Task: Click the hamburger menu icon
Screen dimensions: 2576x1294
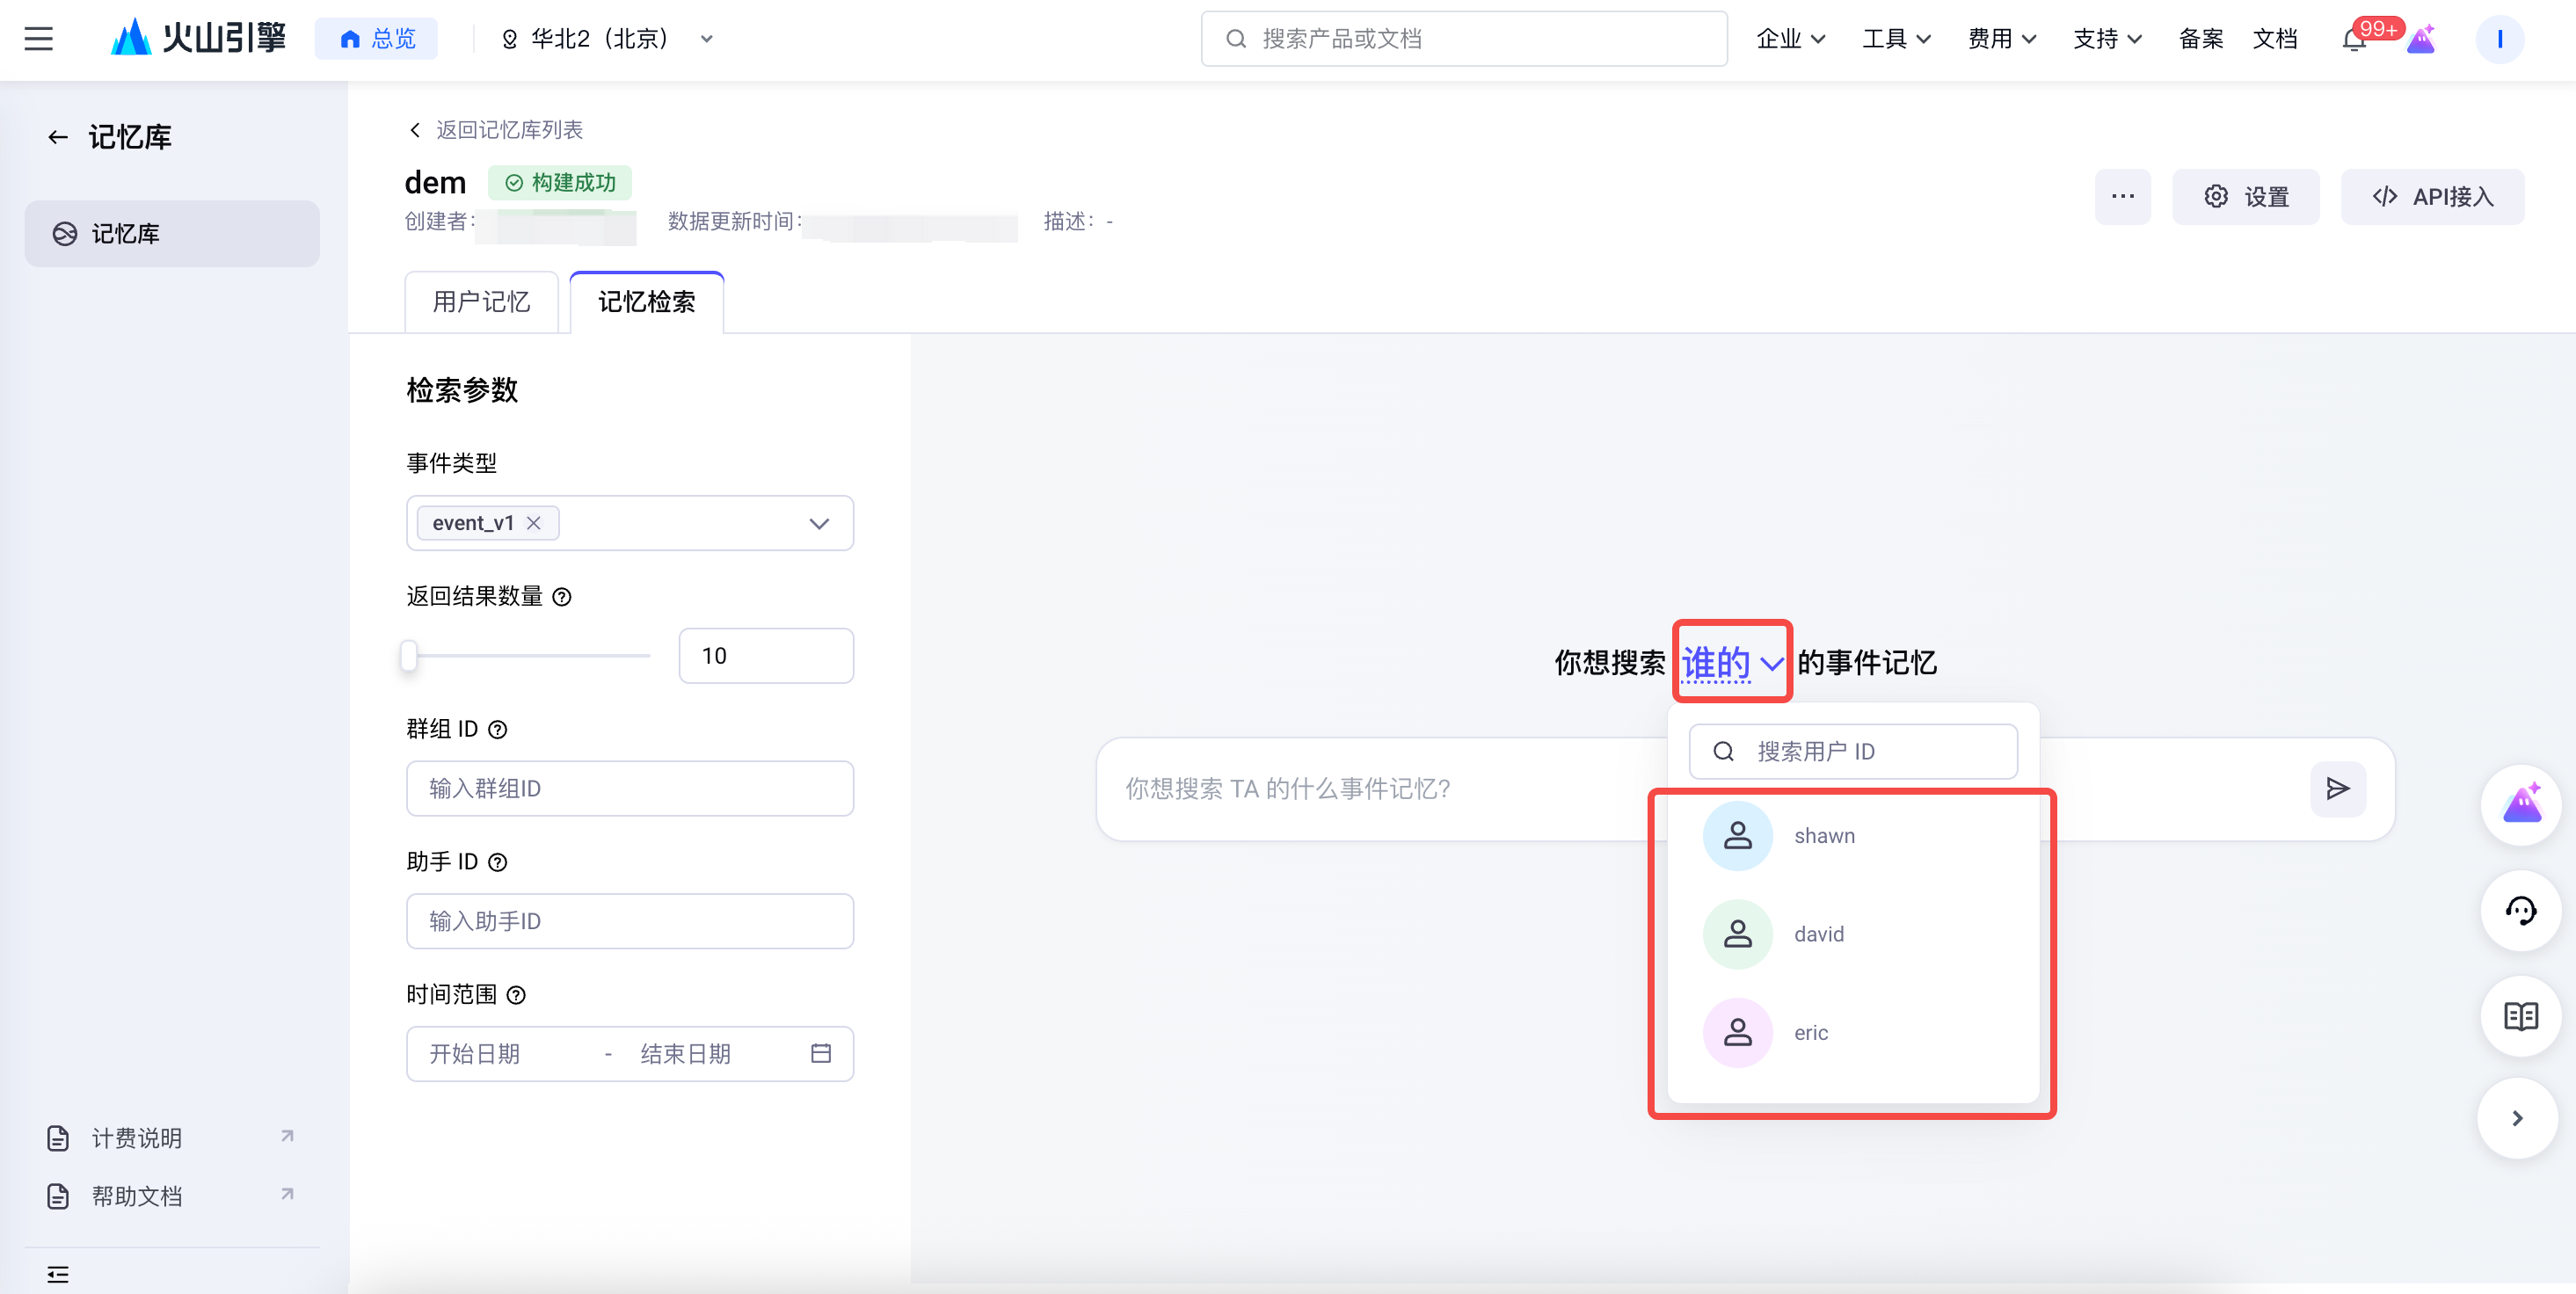Action: (x=39, y=39)
